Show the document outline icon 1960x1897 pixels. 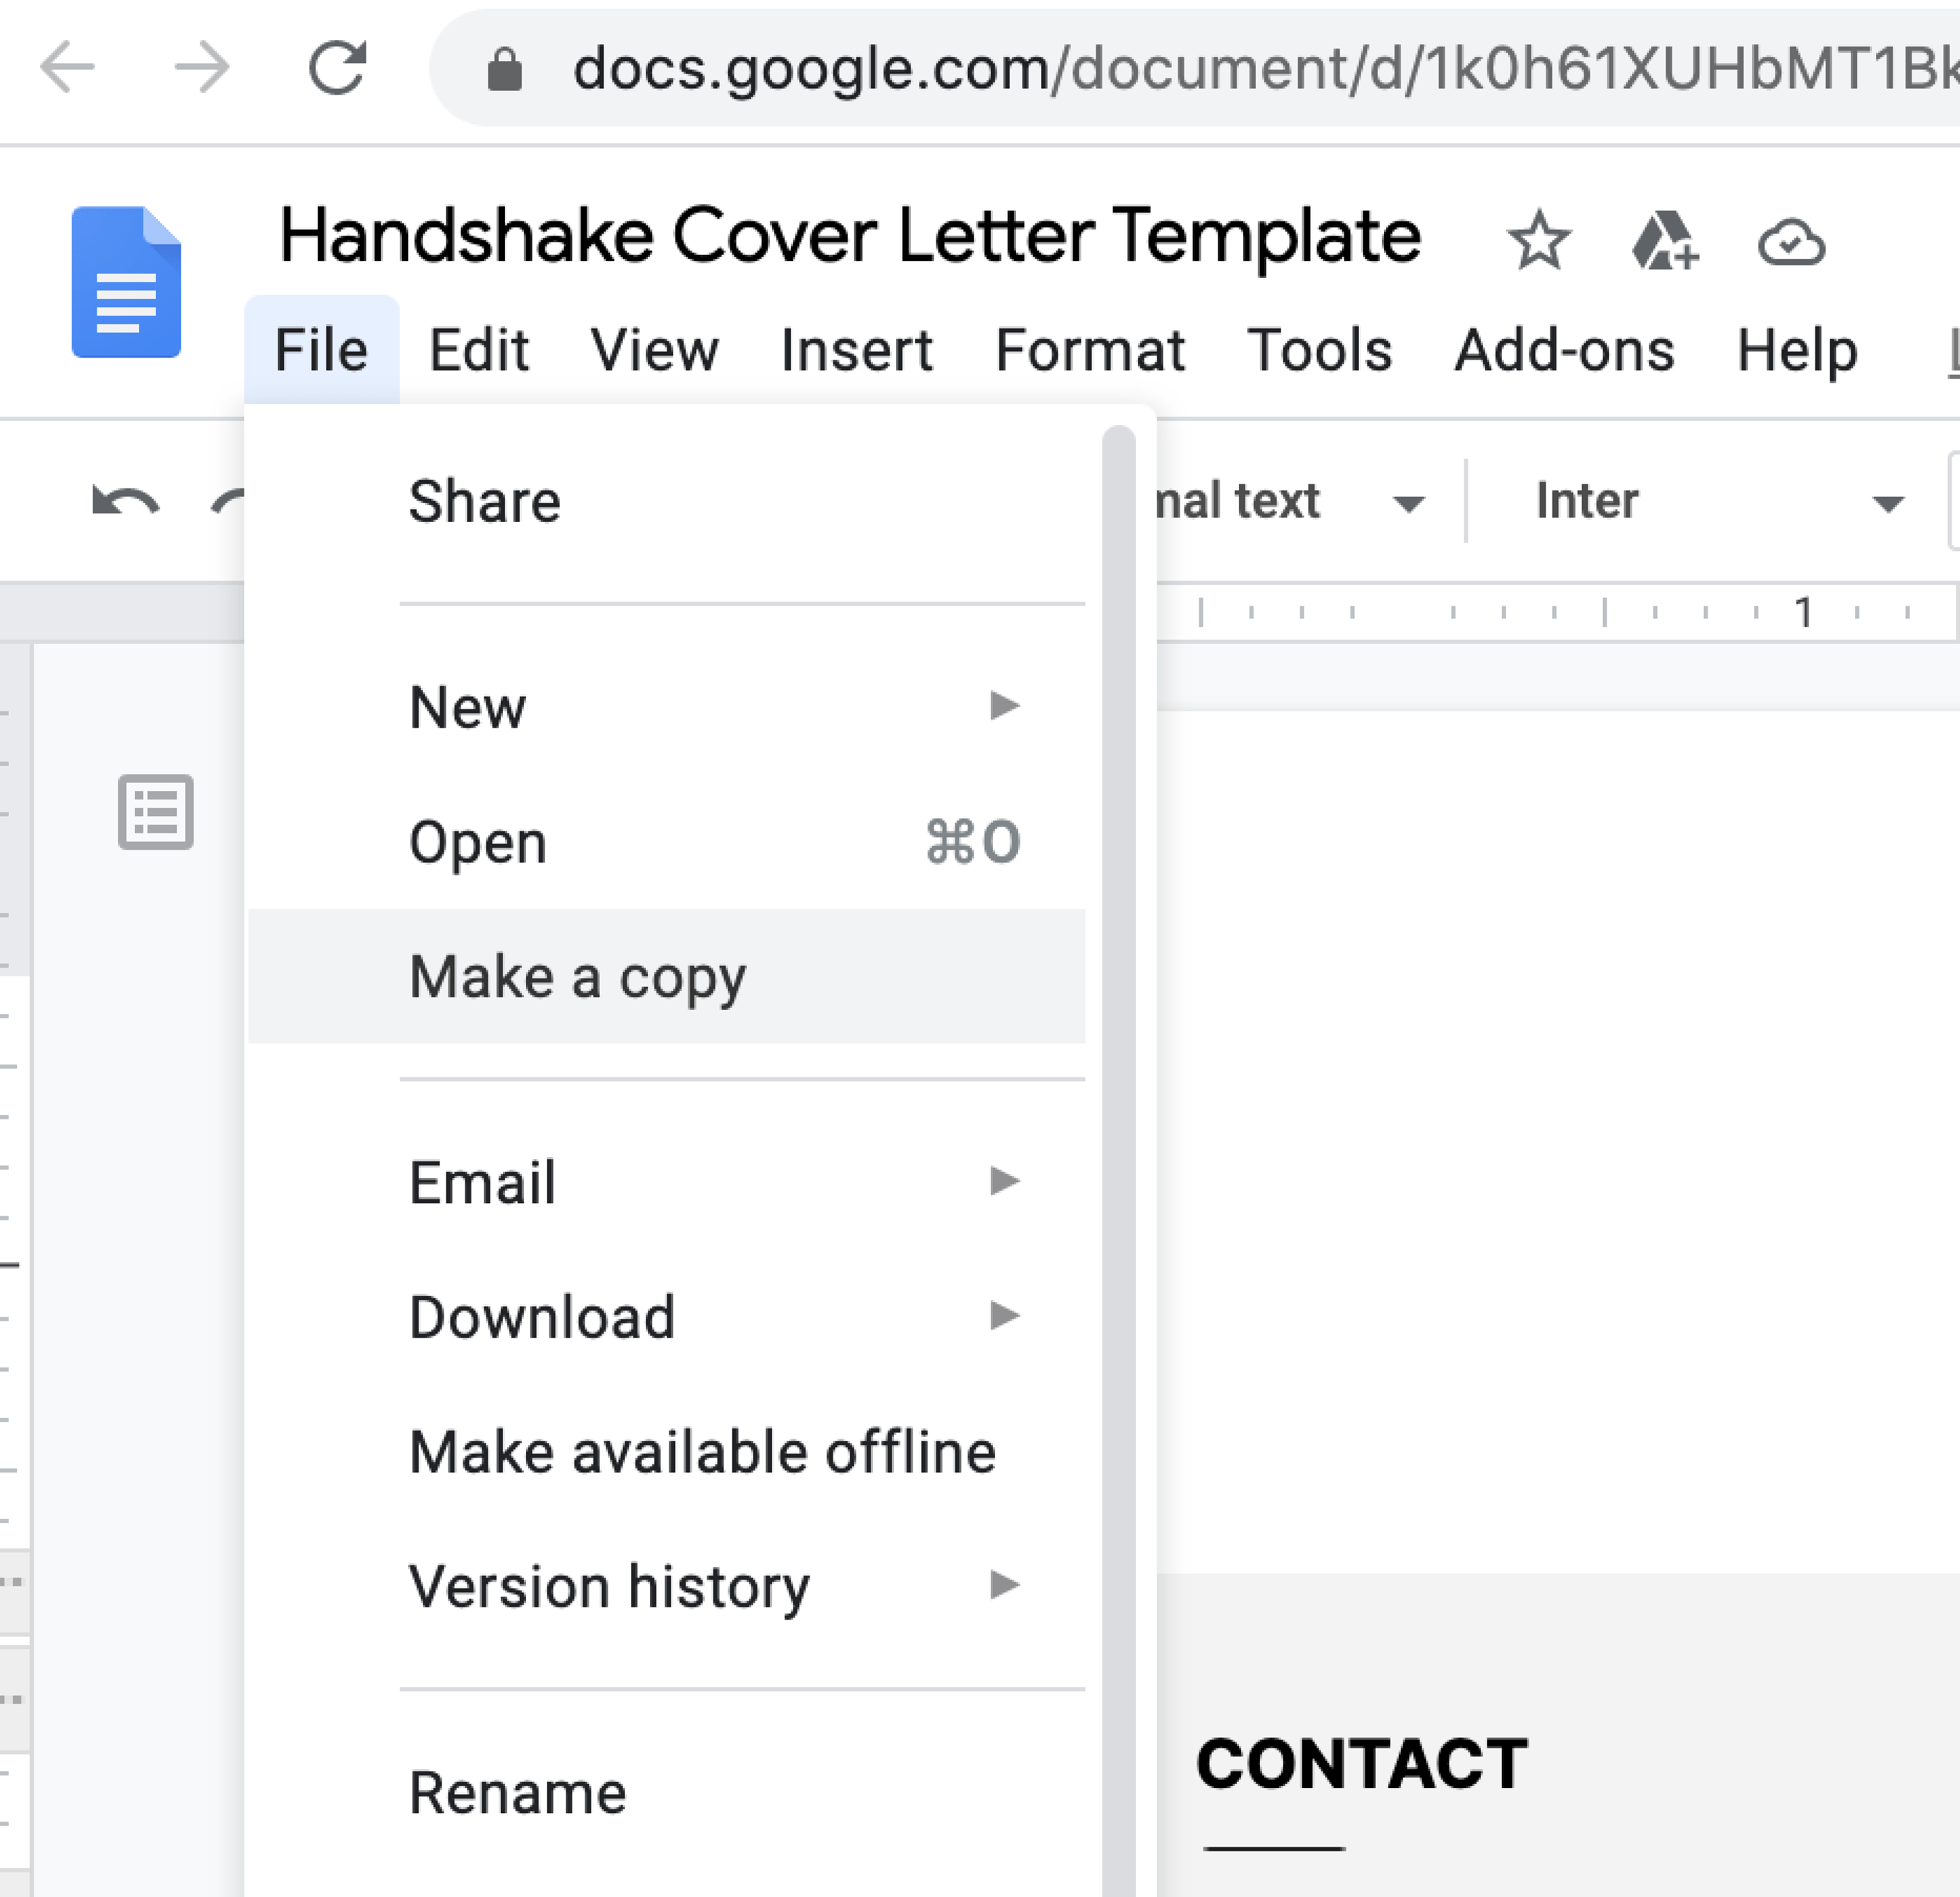pyautogui.click(x=155, y=811)
